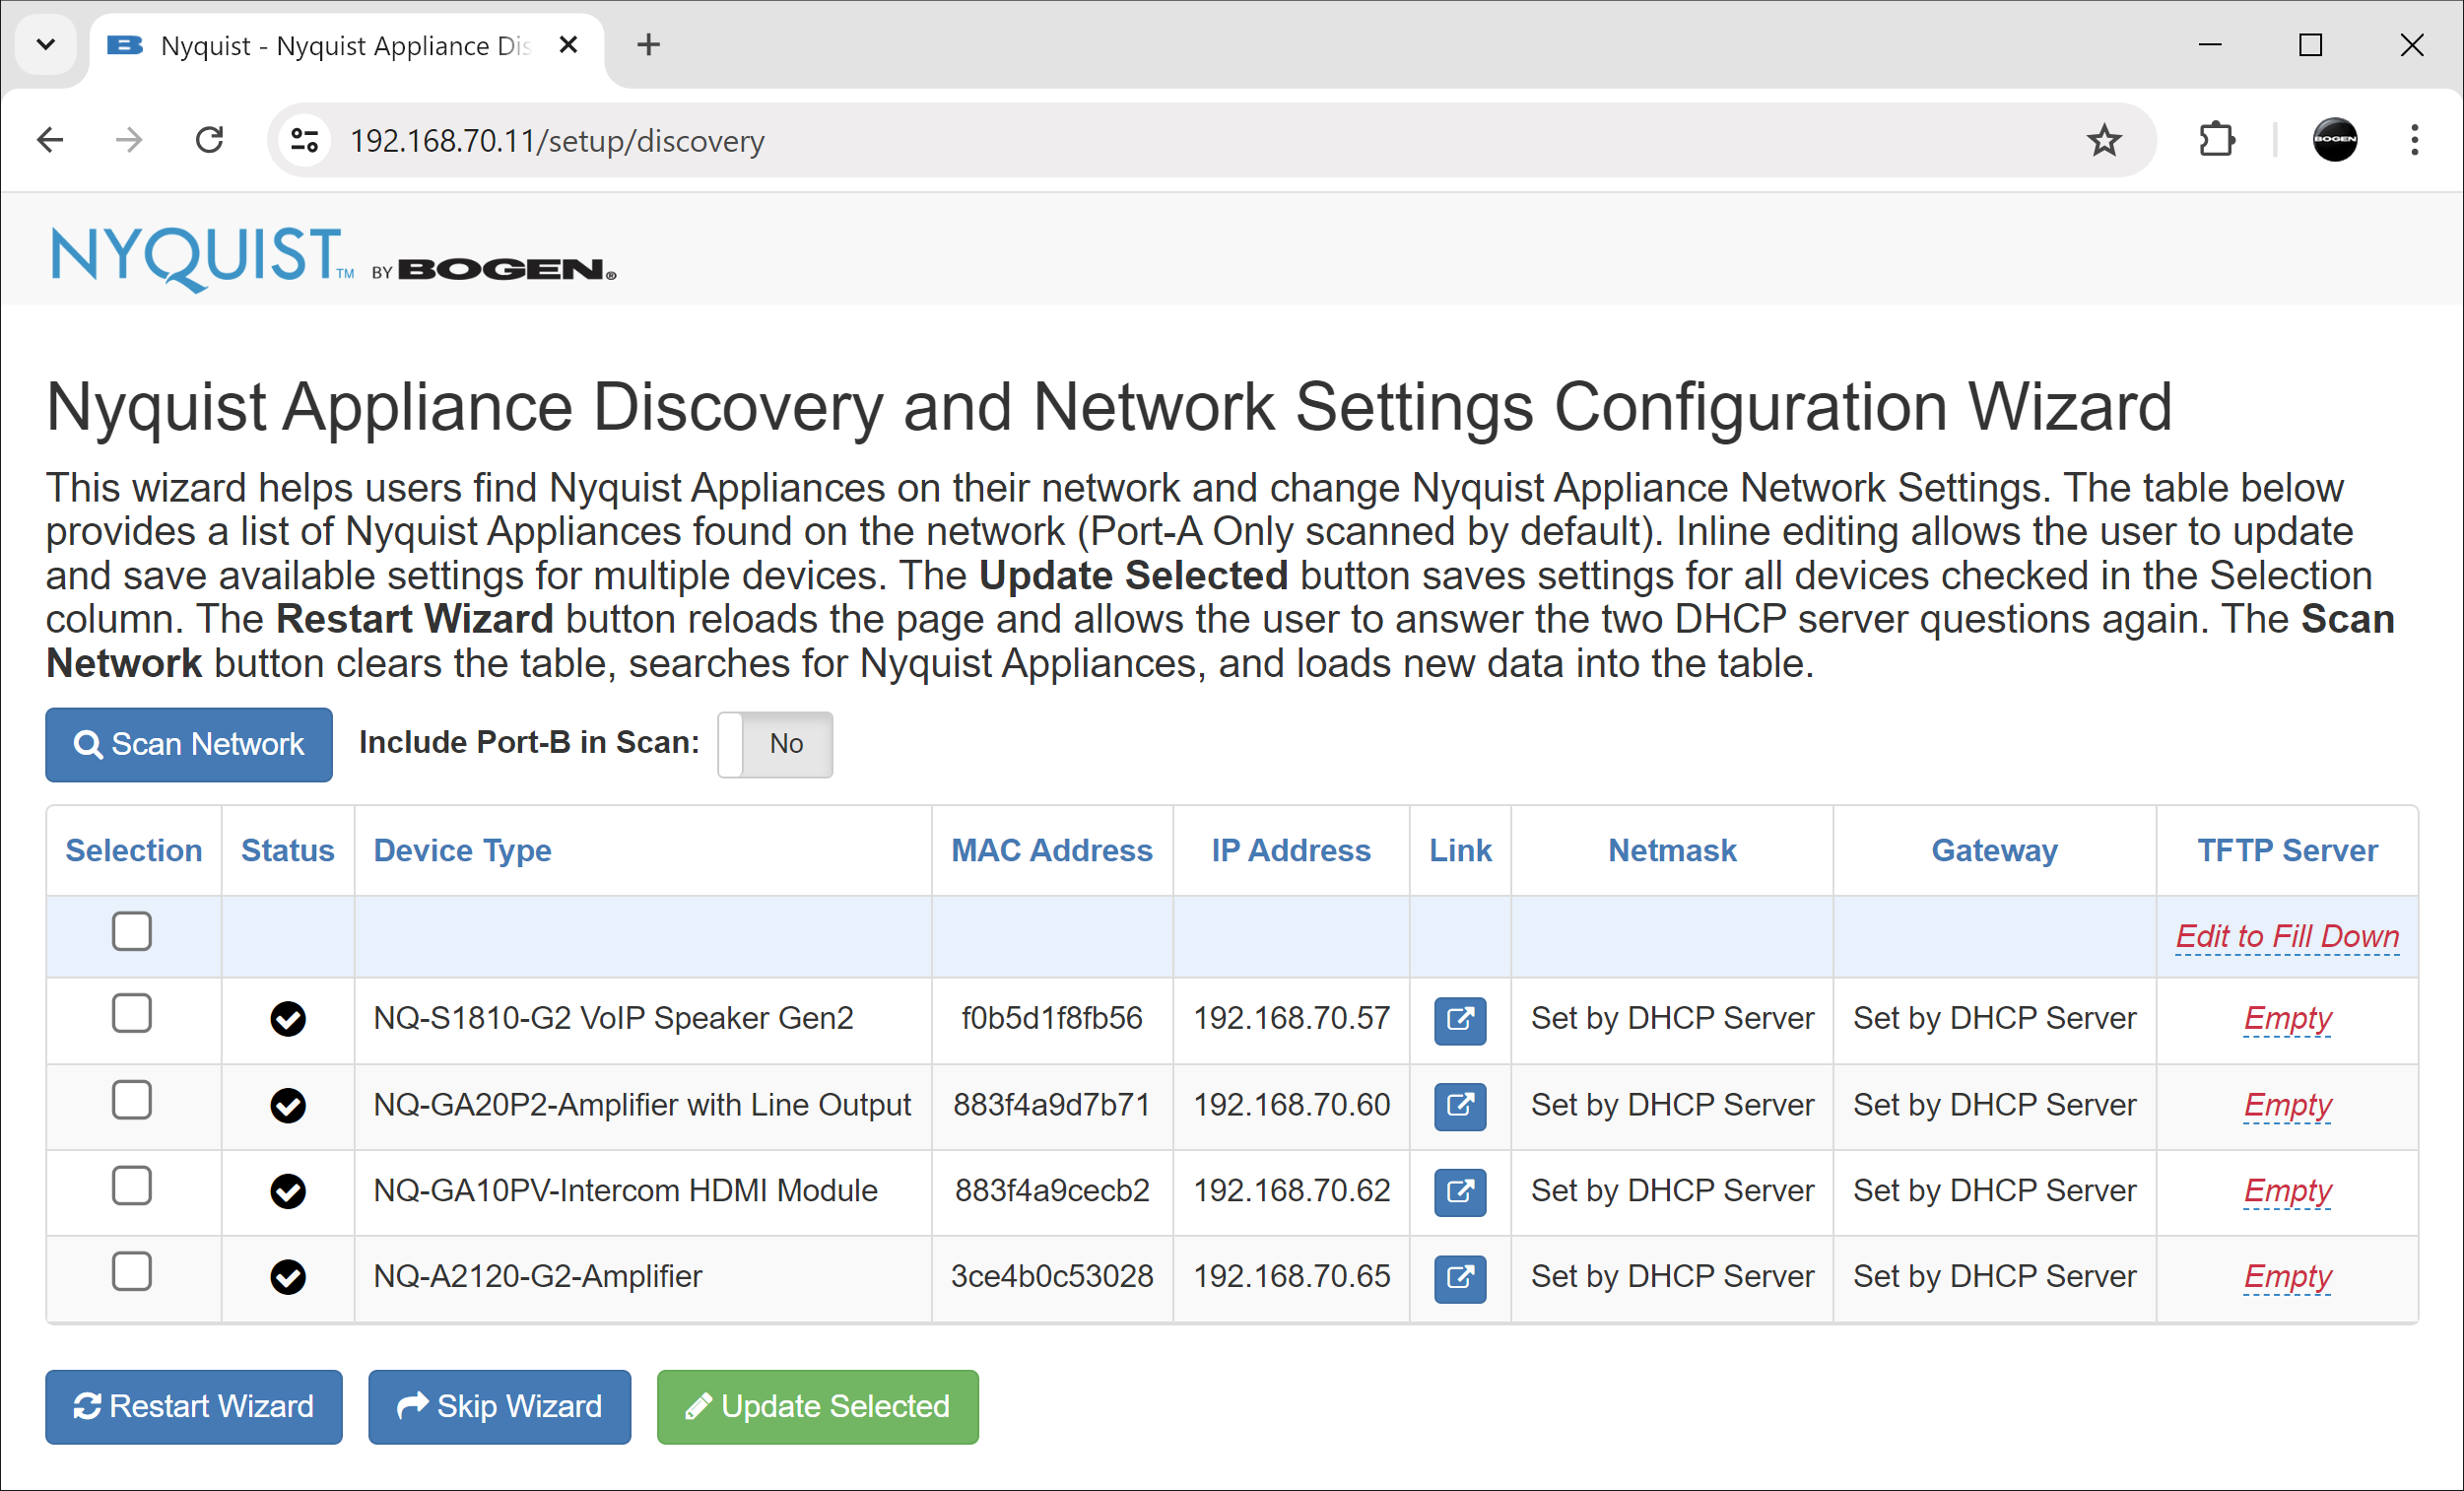Sort table by Device Type column
Viewport: 2464px width, 1491px height.
pos(462,850)
